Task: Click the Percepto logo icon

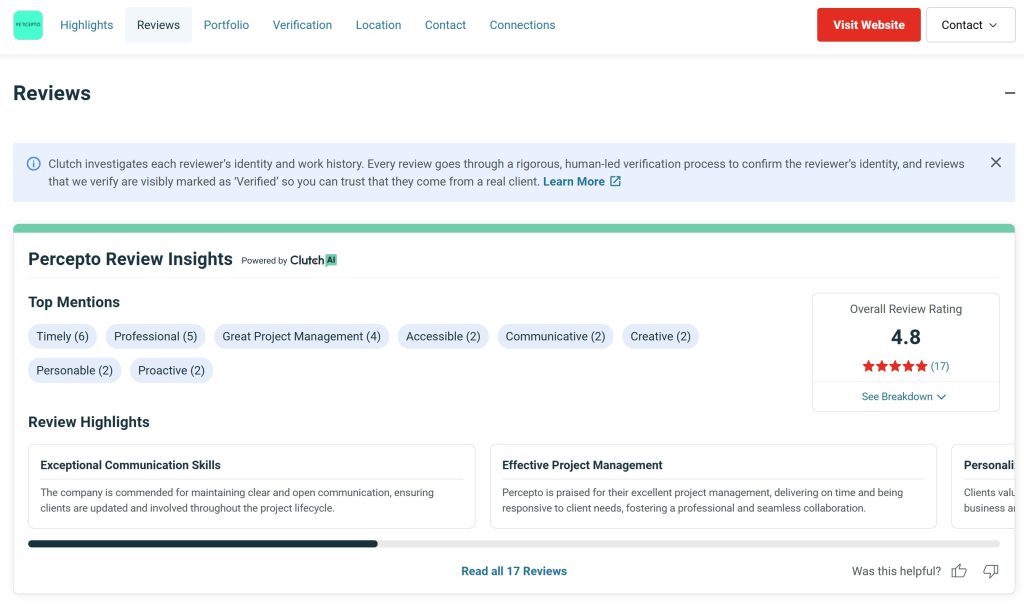Action: click(x=28, y=25)
